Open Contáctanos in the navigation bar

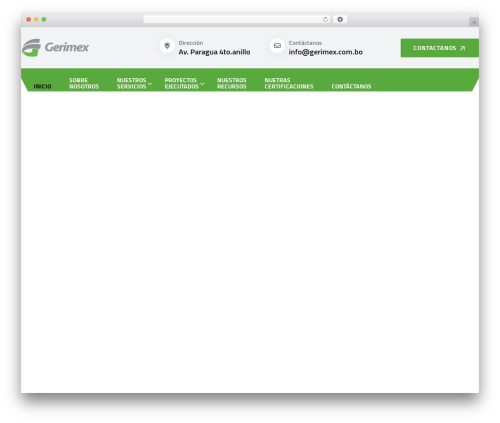coord(351,87)
